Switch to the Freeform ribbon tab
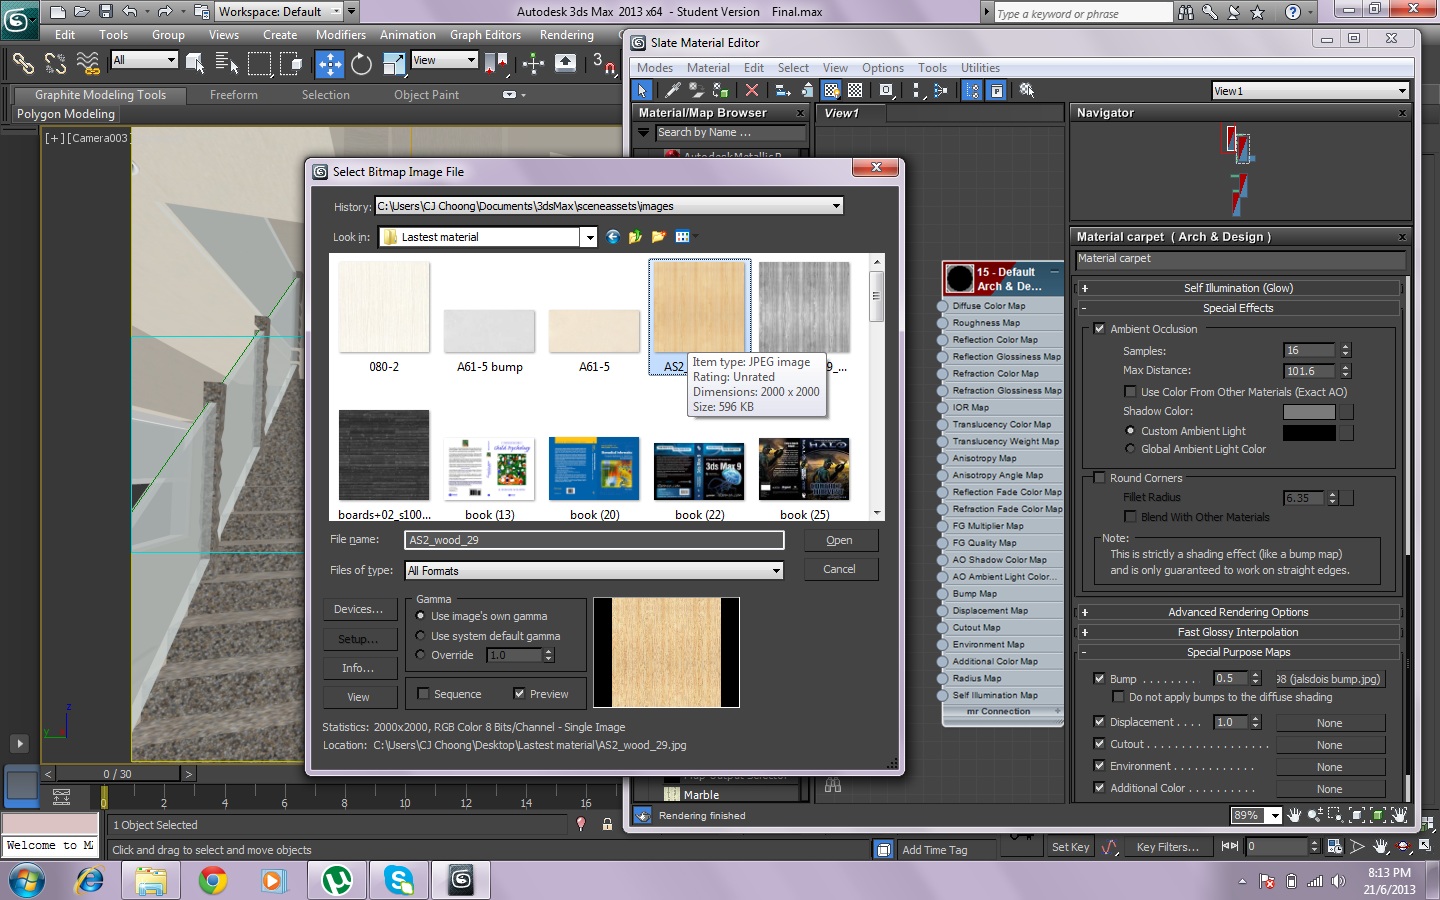This screenshot has height=900, width=1440. click(x=233, y=95)
